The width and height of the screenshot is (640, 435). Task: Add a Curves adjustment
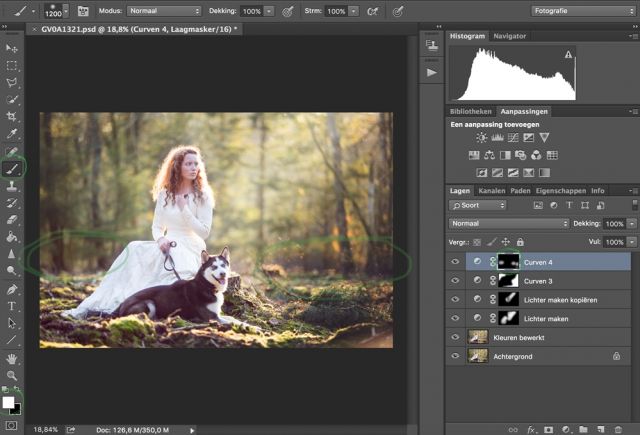pyautogui.click(x=513, y=138)
